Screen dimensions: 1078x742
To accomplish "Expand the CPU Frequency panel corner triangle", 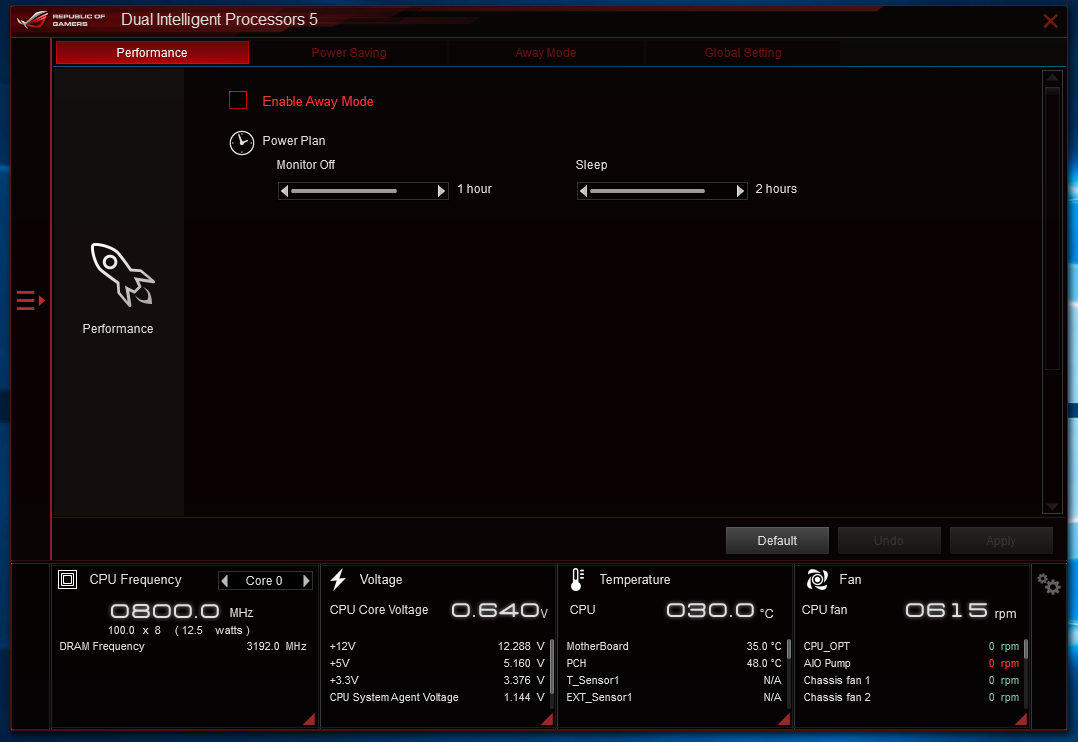I will coord(310,719).
